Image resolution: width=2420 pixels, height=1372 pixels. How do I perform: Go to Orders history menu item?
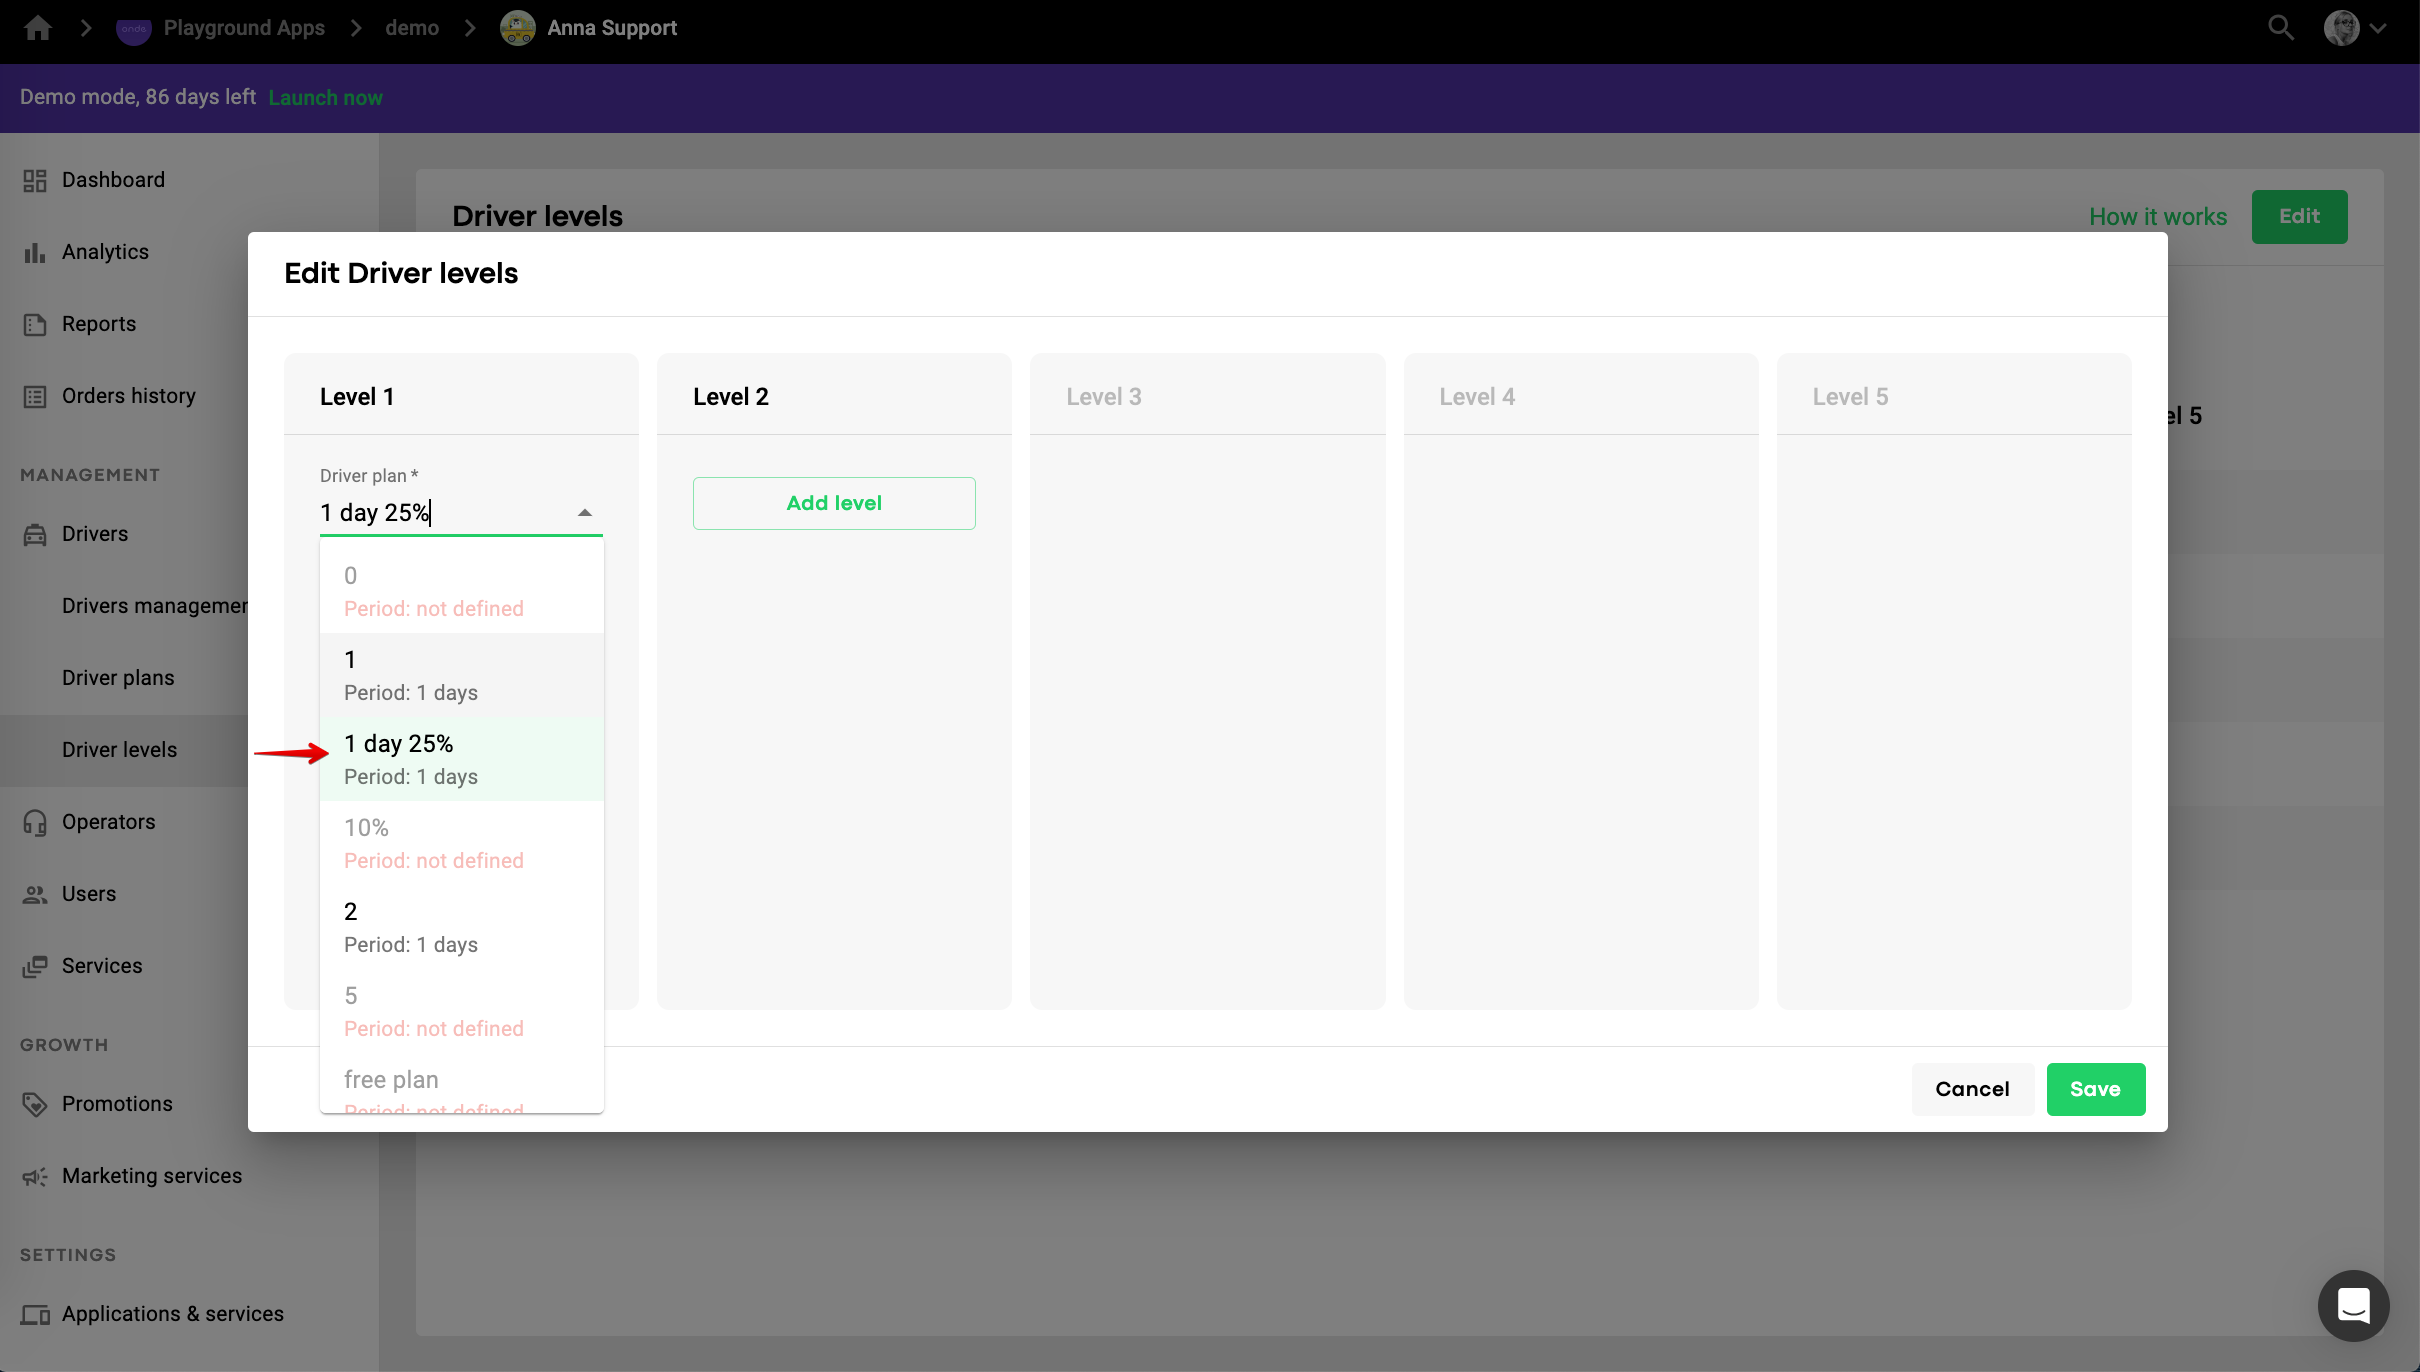[128, 396]
